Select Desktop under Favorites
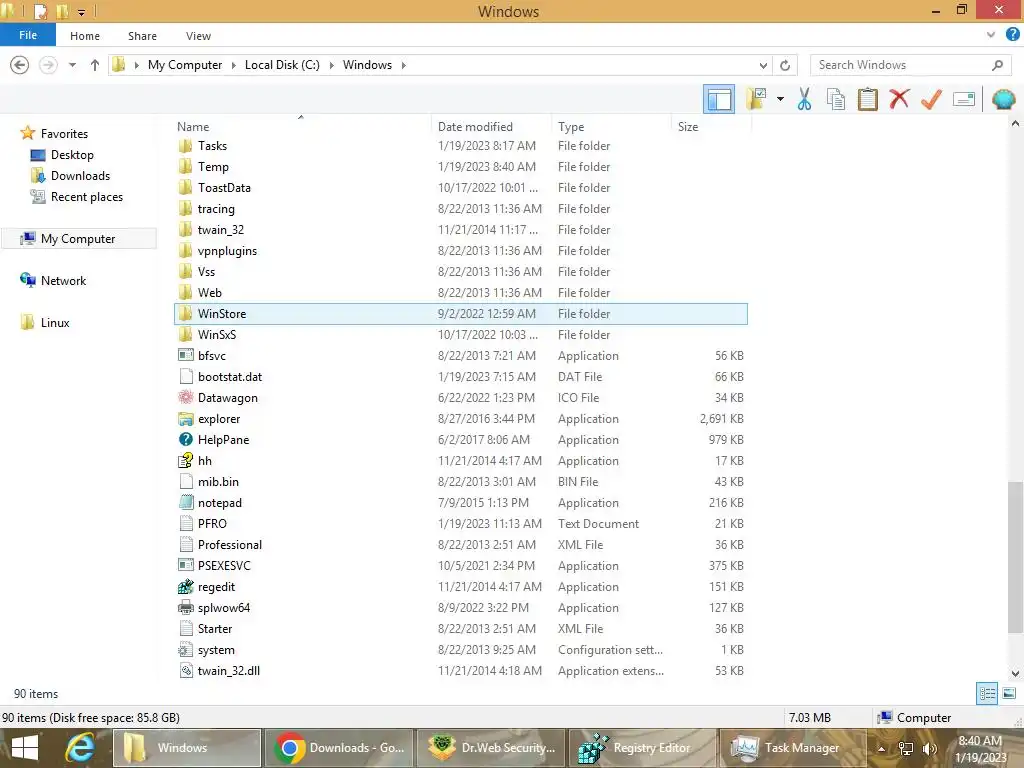This screenshot has width=1024, height=768. (72, 155)
